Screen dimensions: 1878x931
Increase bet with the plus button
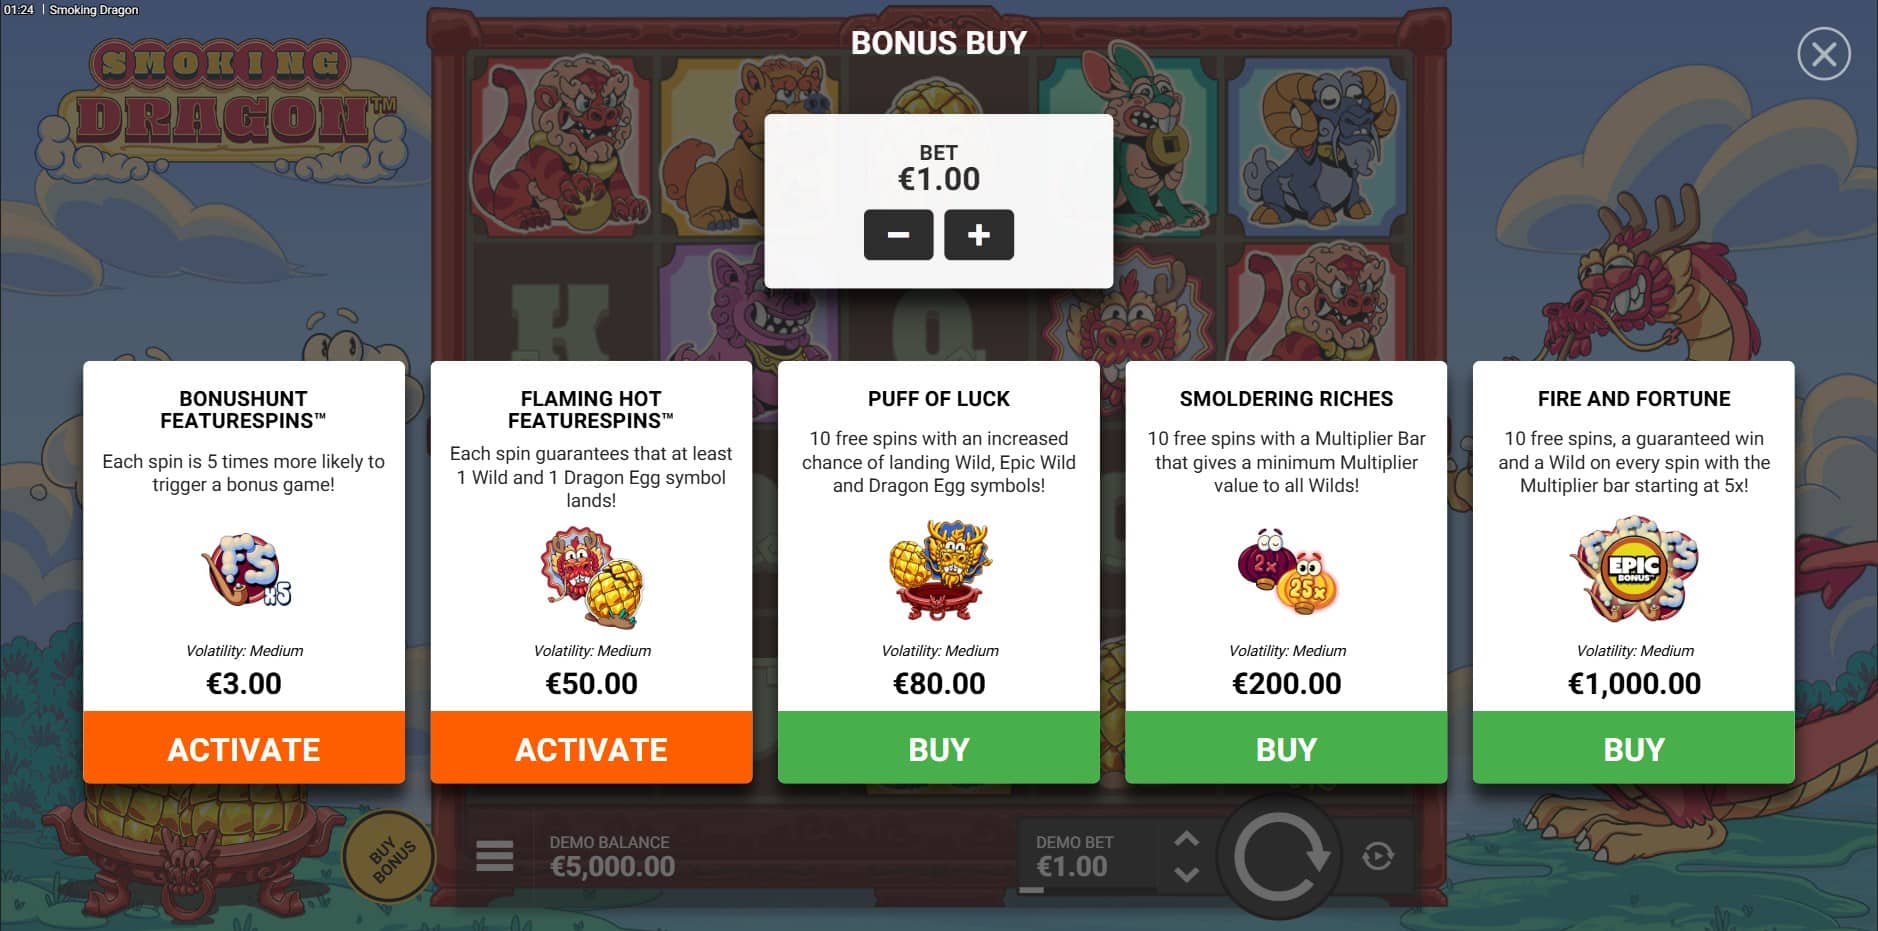[x=979, y=235]
